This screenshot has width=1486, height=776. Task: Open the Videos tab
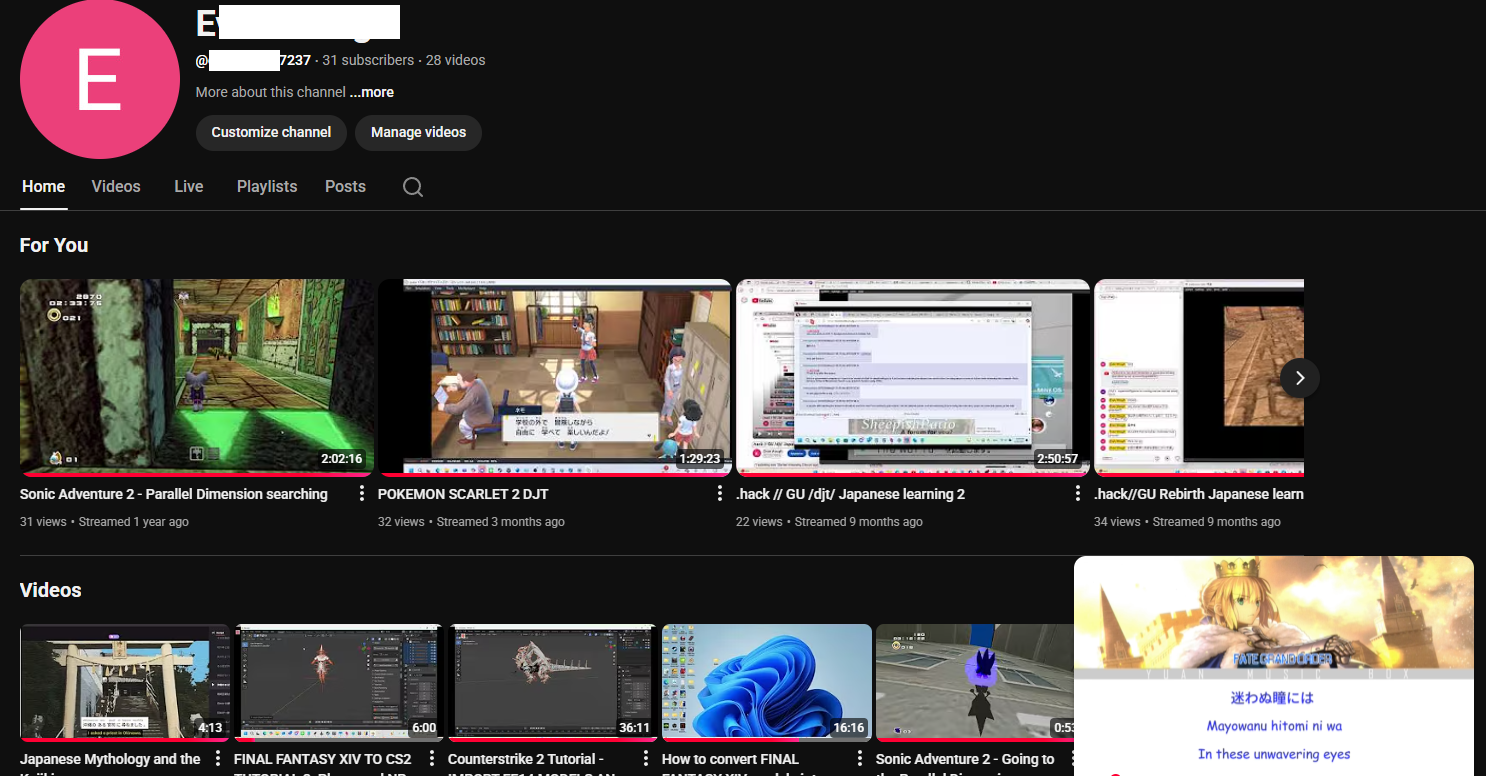[x=116, y=187]
